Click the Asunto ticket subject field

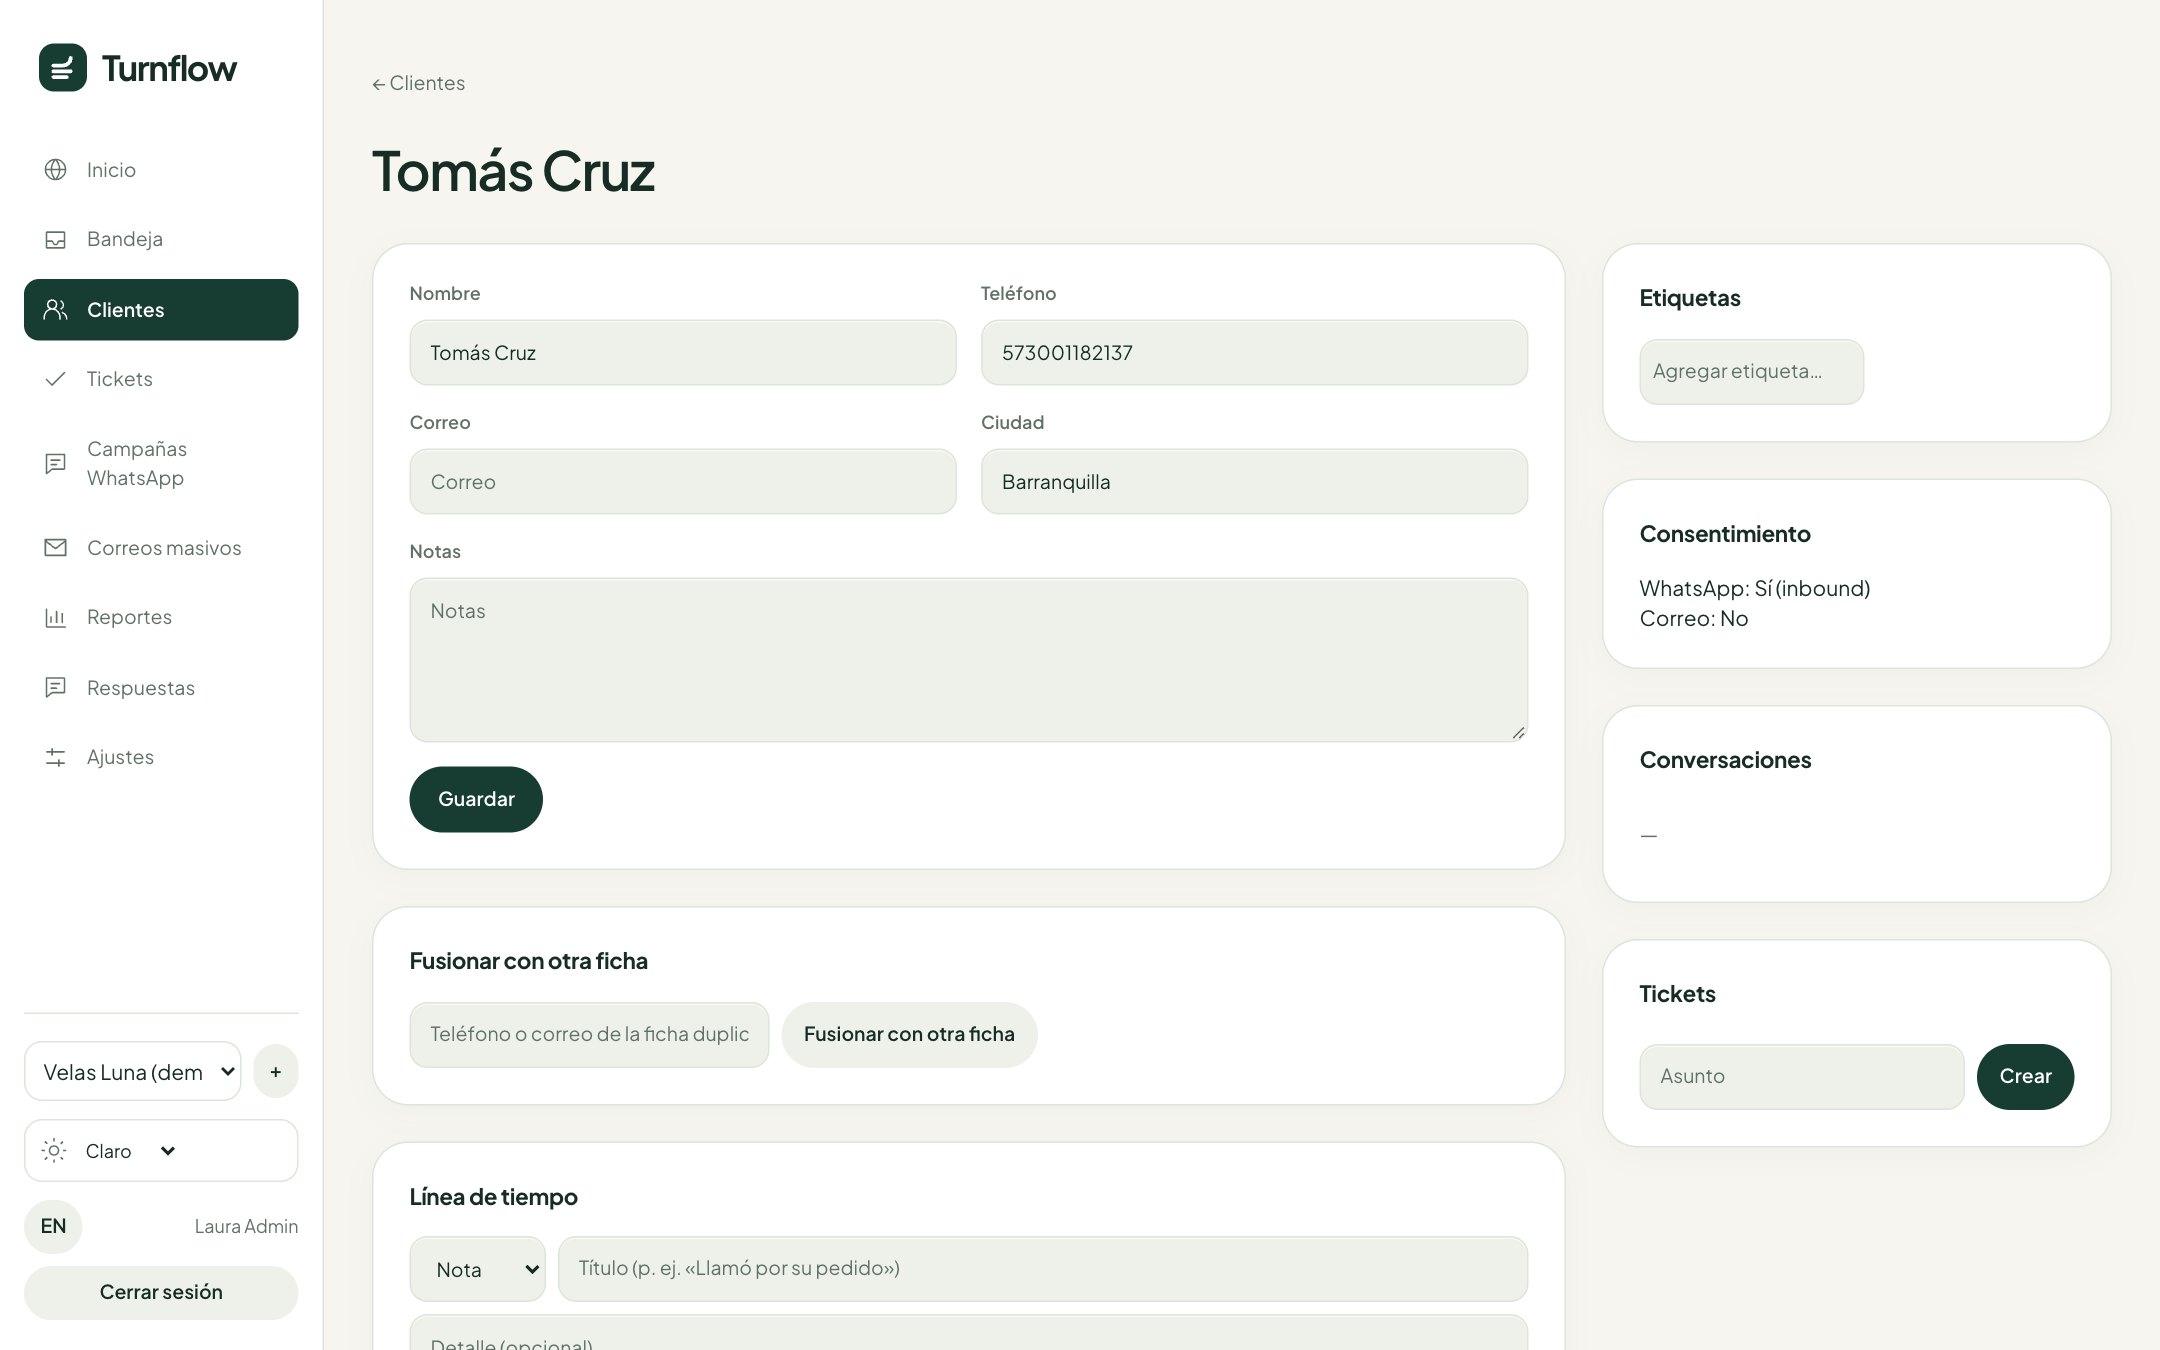[1802, 1077]
